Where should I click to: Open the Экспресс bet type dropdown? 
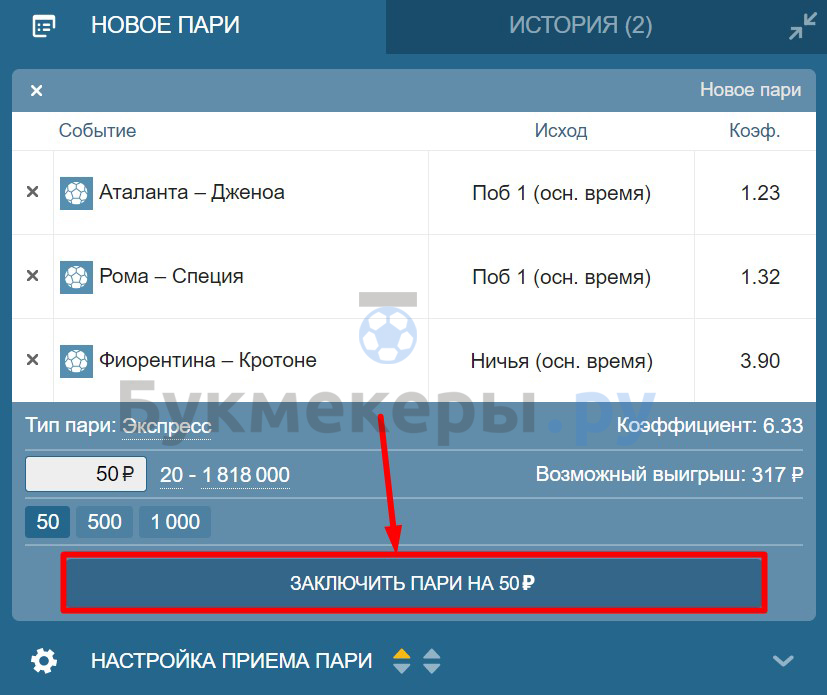[167, 427]
